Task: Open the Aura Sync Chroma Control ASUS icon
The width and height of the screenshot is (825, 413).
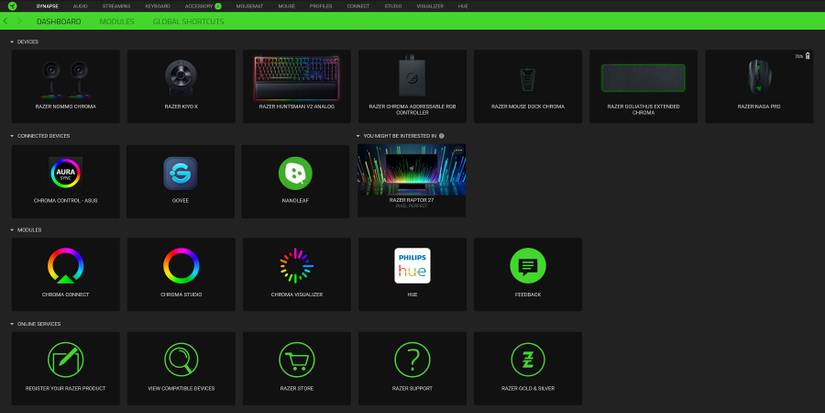Action: point(66,173)
